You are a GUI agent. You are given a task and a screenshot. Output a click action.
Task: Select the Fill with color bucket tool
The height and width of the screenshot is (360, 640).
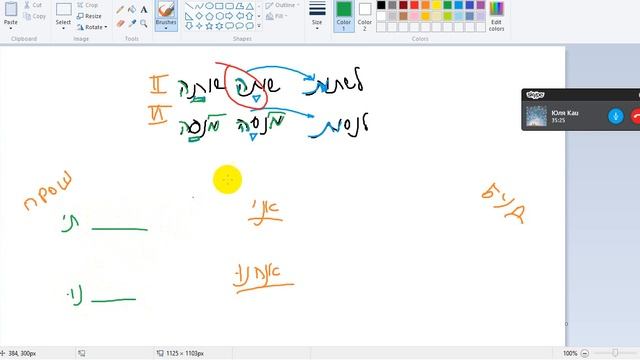[x=132, y=9]
